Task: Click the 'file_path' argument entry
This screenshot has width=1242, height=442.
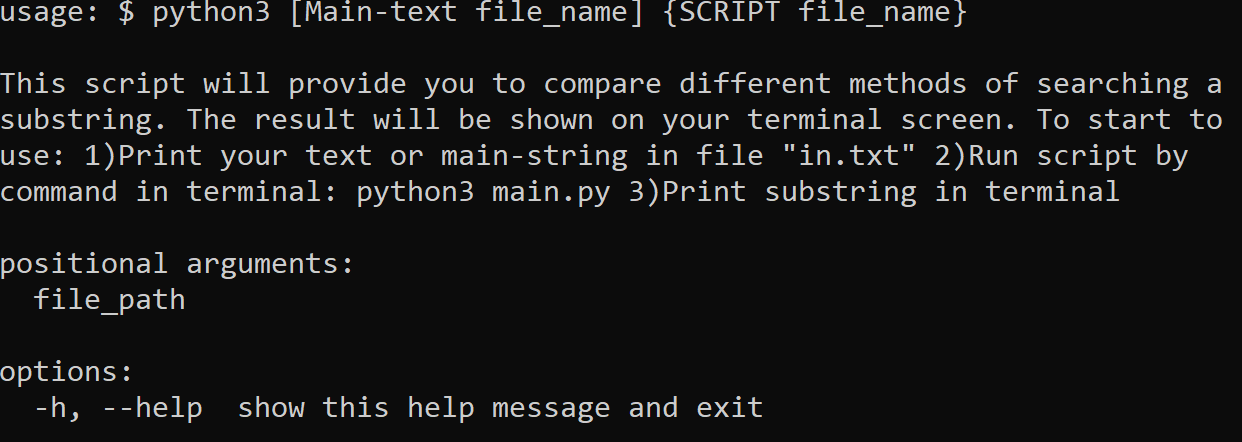Action: pyautogui.click(x=109, y=300)
